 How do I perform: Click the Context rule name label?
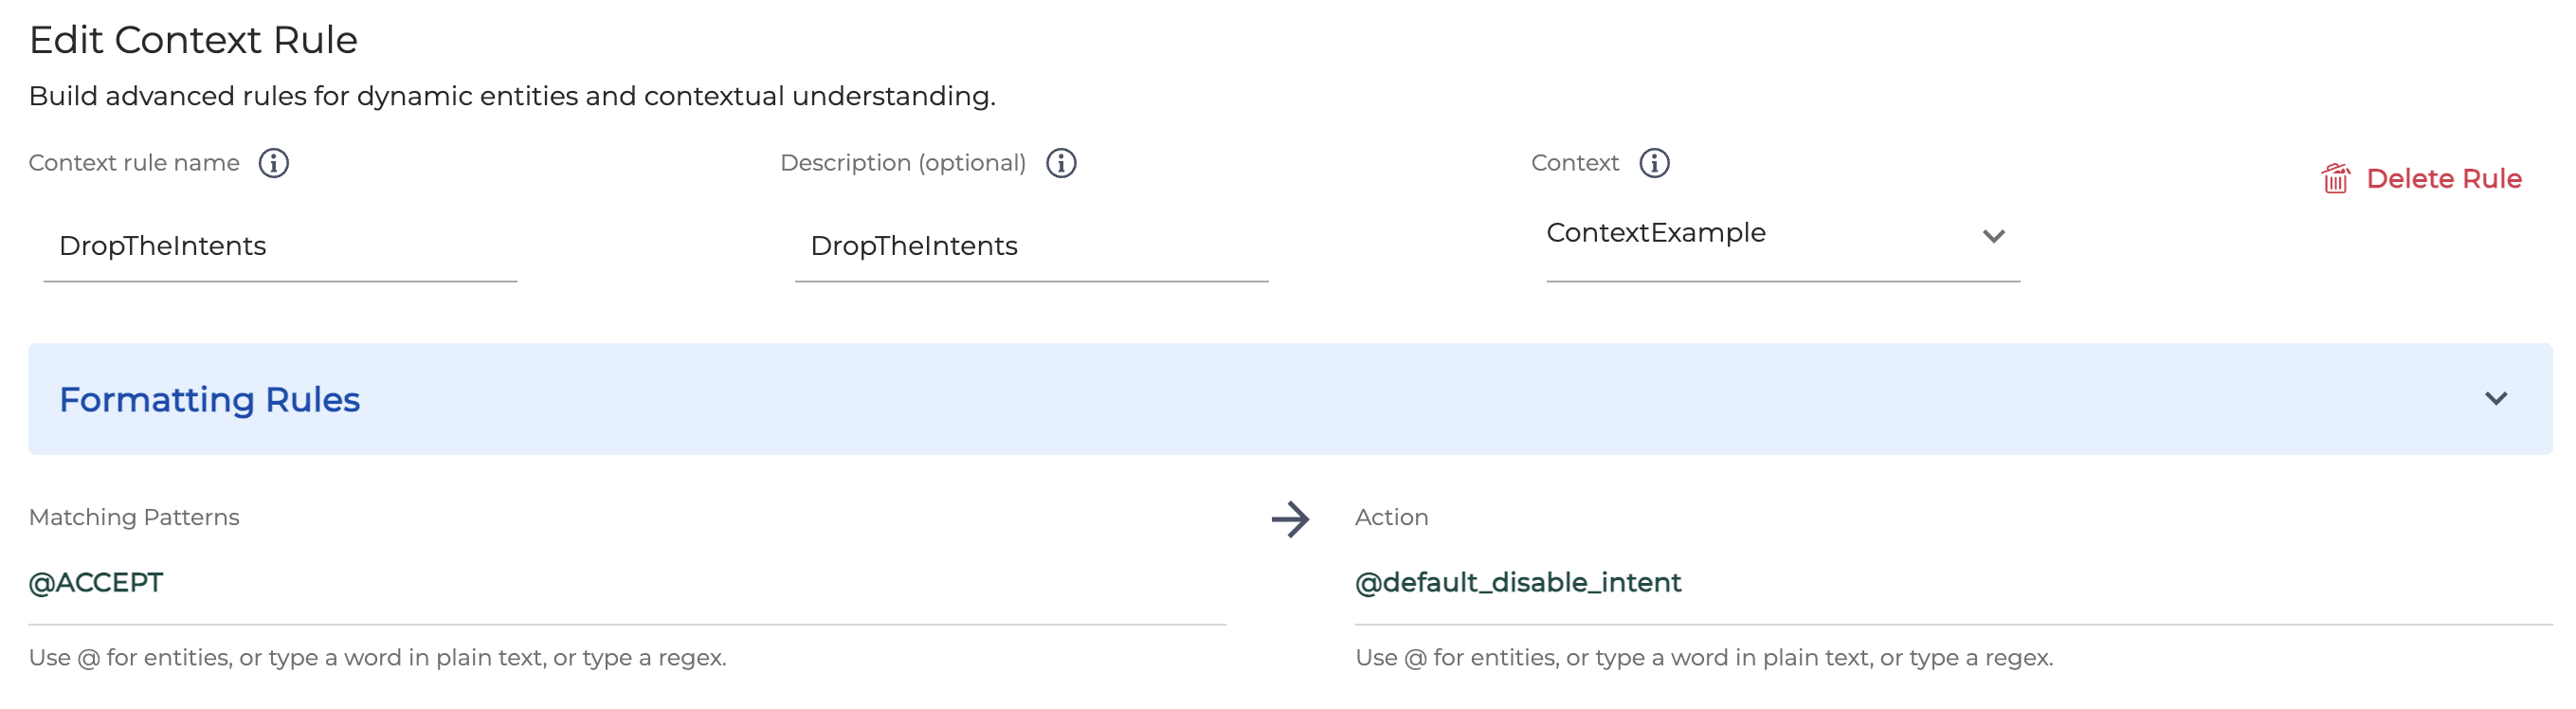pos(134,163)
